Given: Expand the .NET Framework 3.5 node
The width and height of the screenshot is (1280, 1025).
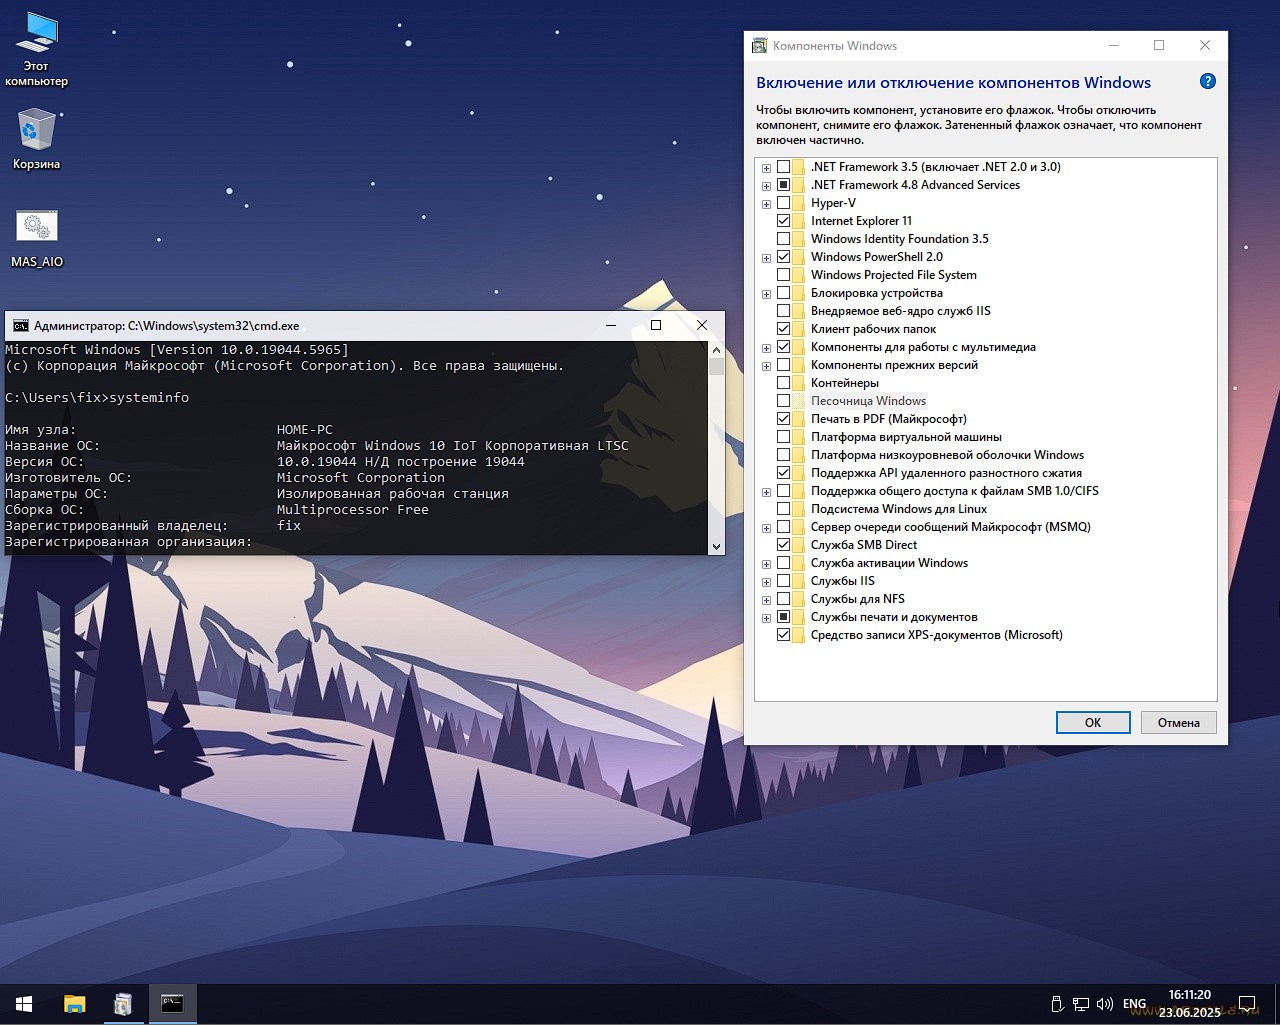Looking at the screenshot, I should (766, 168).
